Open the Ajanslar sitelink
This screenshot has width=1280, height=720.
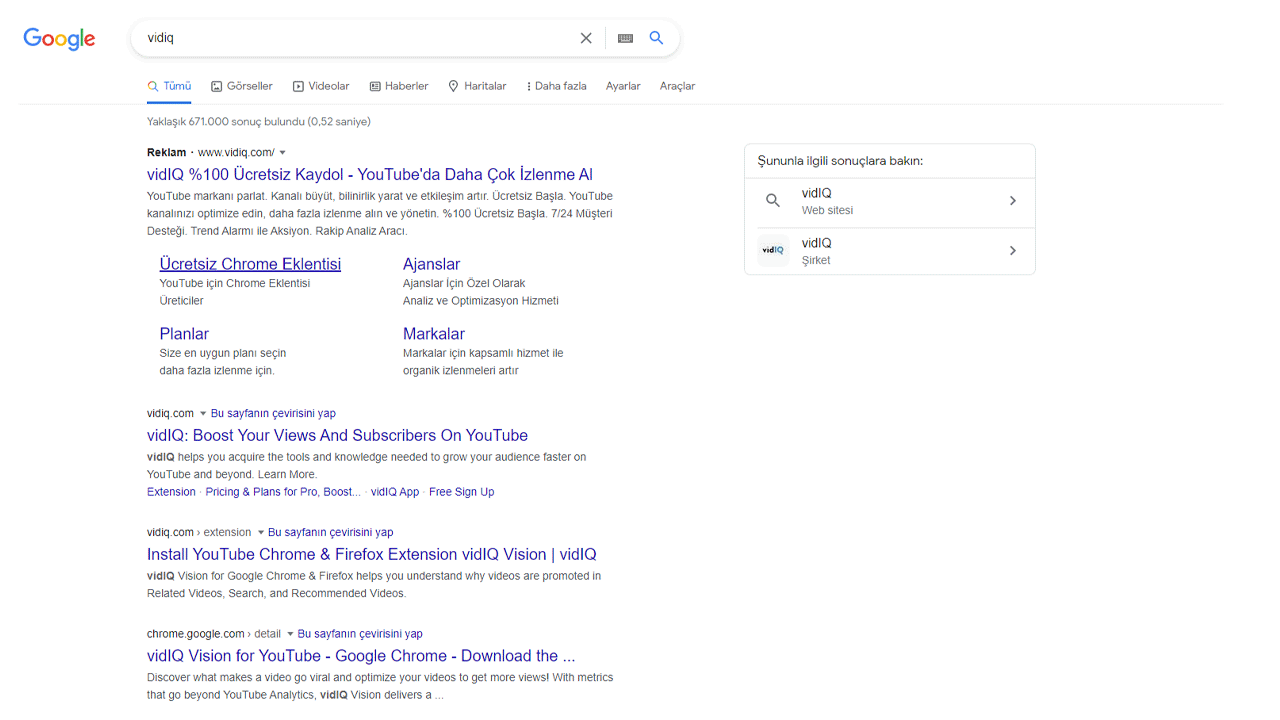coord(431,264)
